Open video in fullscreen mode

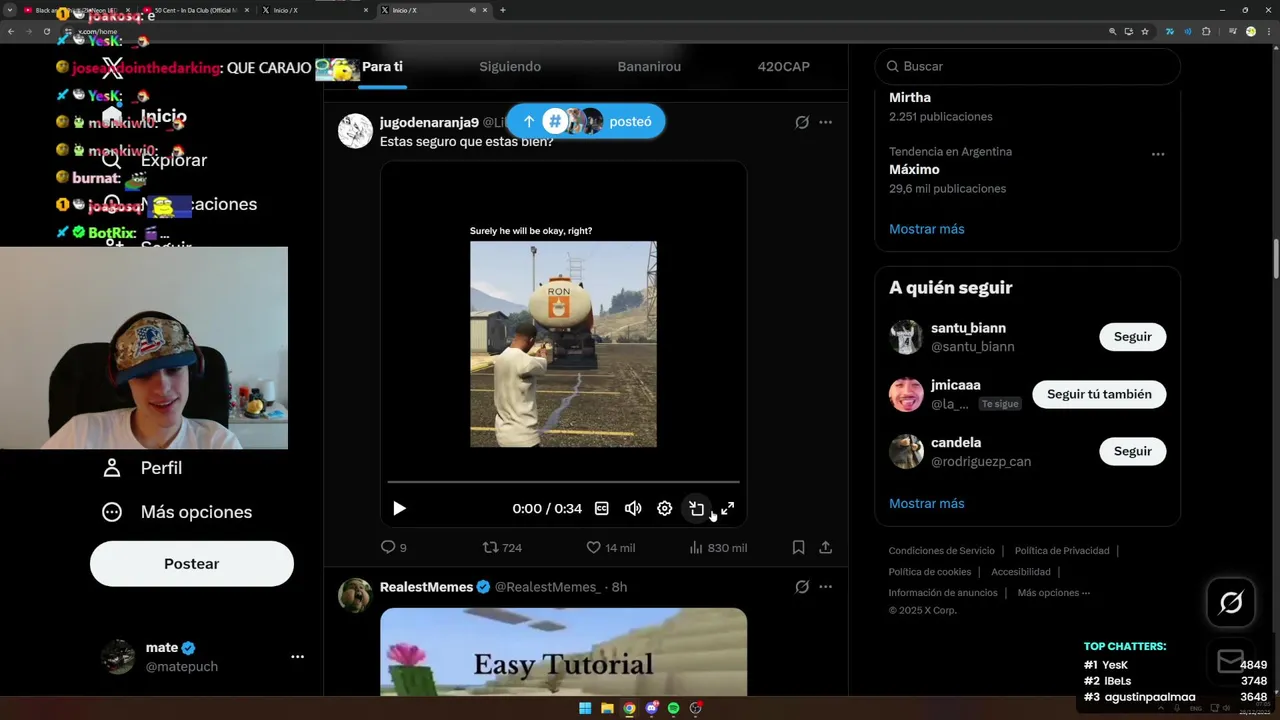click(728, 508)
